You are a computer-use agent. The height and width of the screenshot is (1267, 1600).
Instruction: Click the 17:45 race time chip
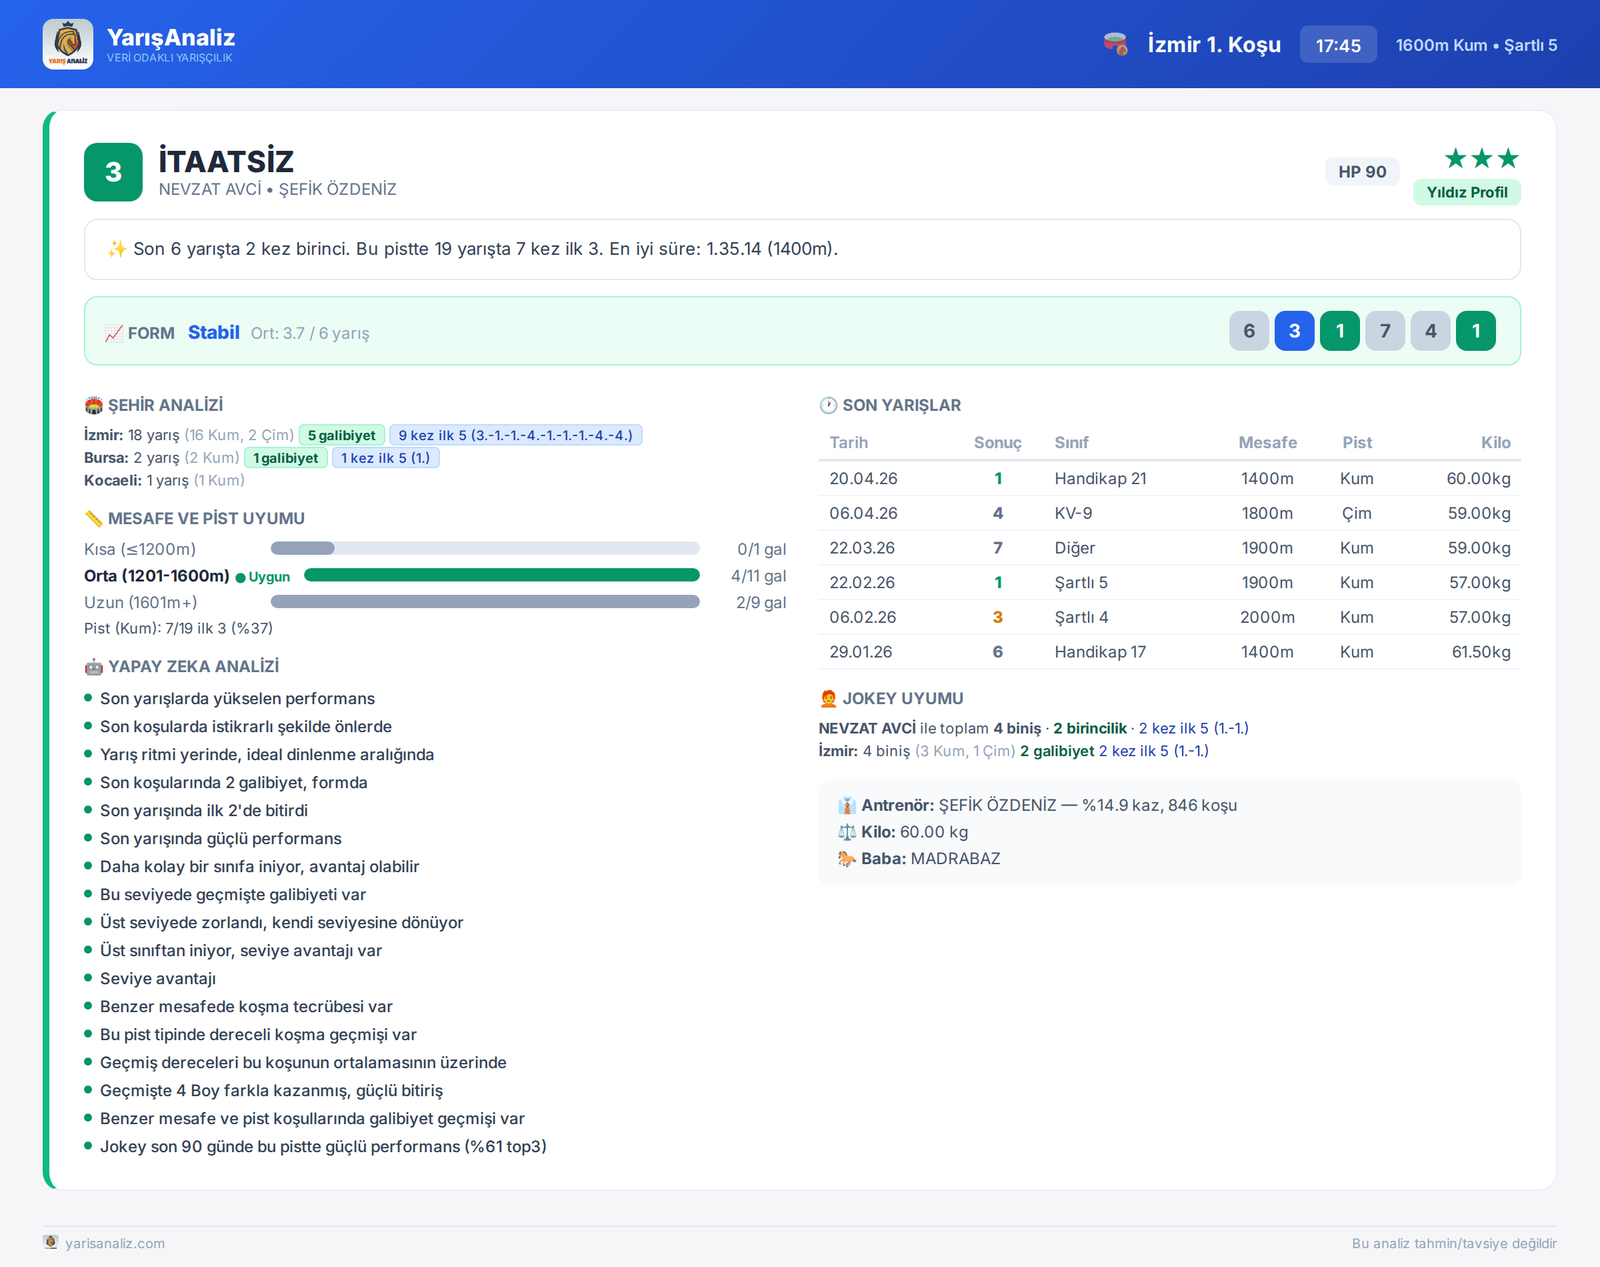[x=1338, y=45]
